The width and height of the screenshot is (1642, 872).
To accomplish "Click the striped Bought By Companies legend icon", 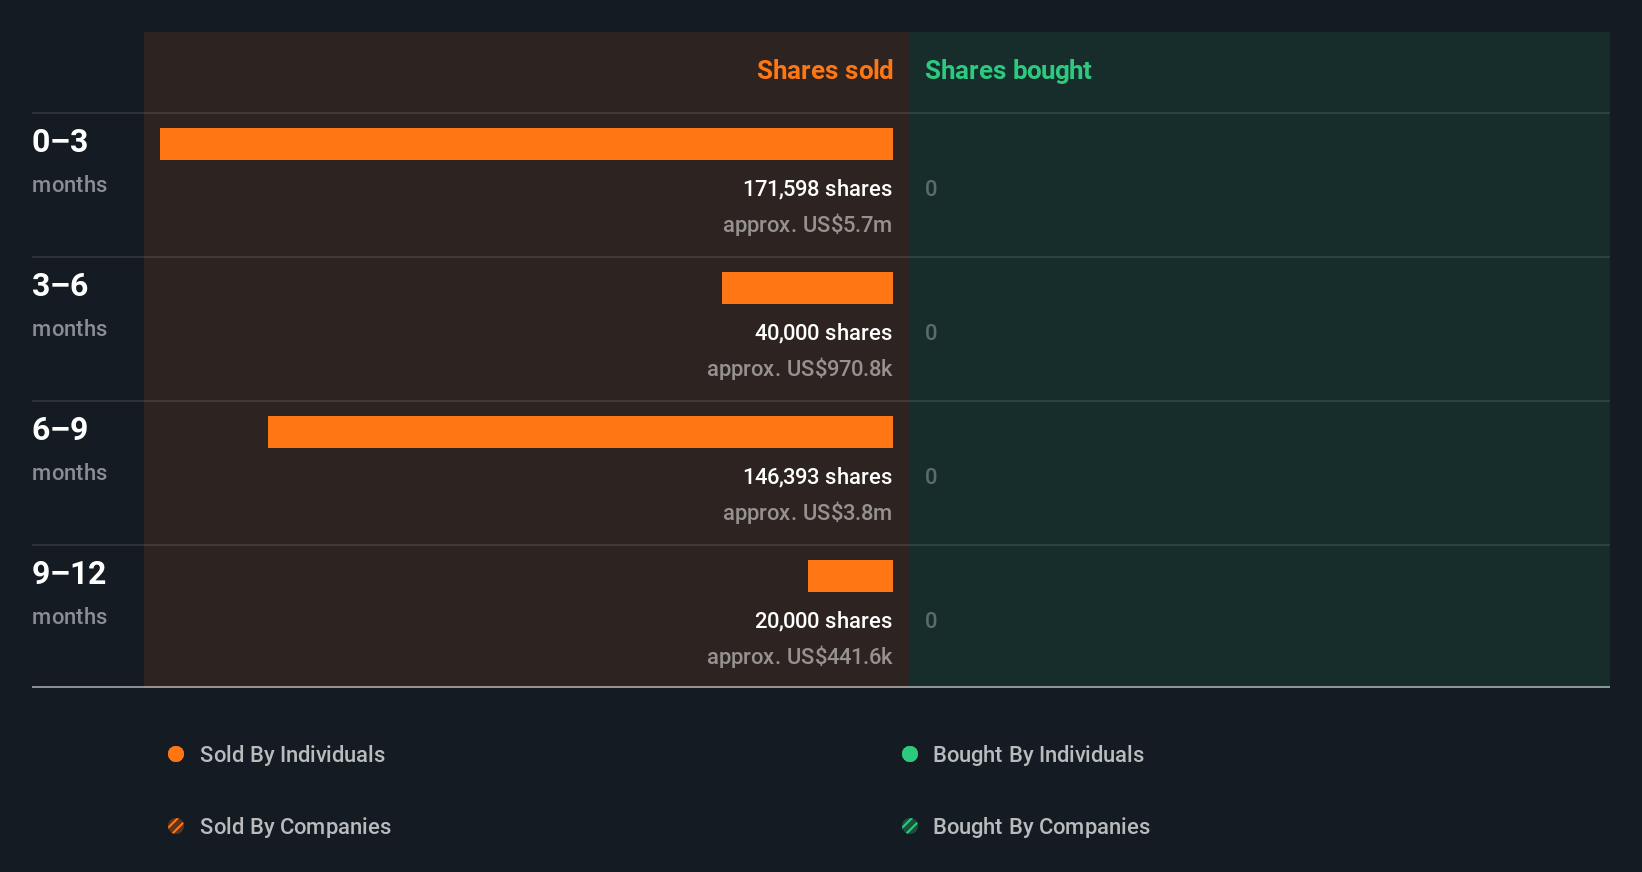I will click(x=910, y=826).
